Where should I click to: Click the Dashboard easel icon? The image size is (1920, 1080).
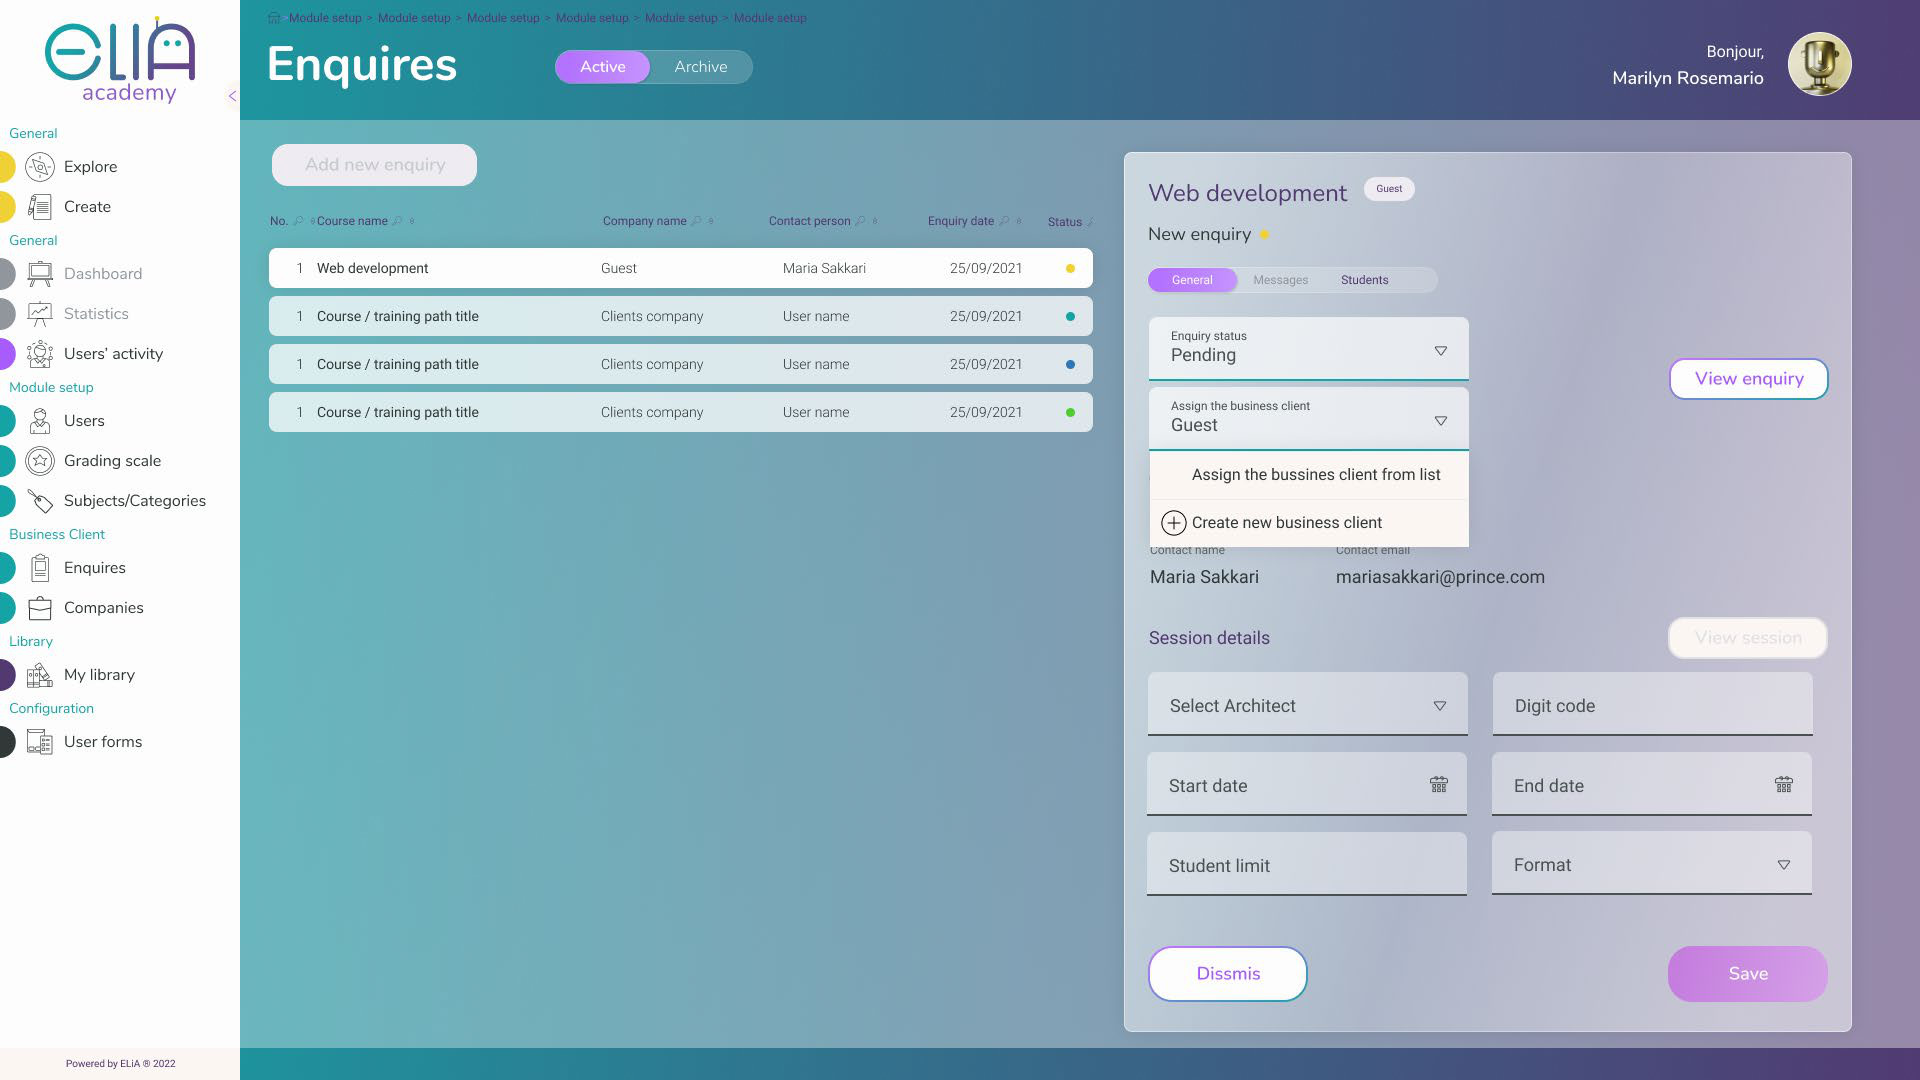pos(40,274)
